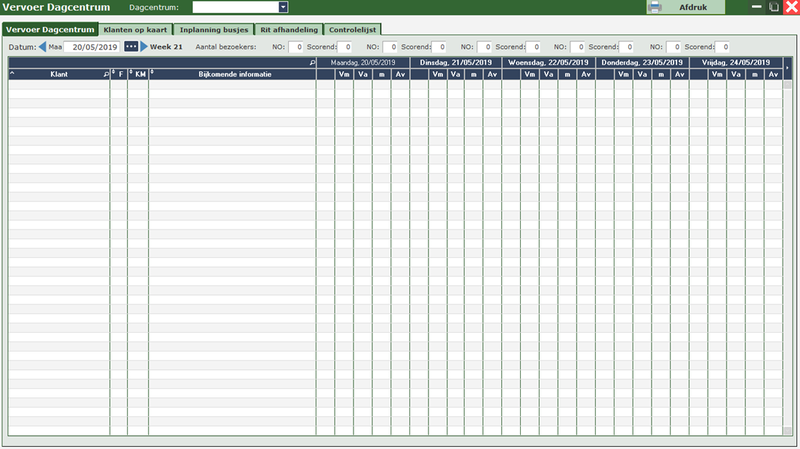The image size is (800, 449).
Task: Click the Bijkomende informatie column header
Action: click(233, 74)
